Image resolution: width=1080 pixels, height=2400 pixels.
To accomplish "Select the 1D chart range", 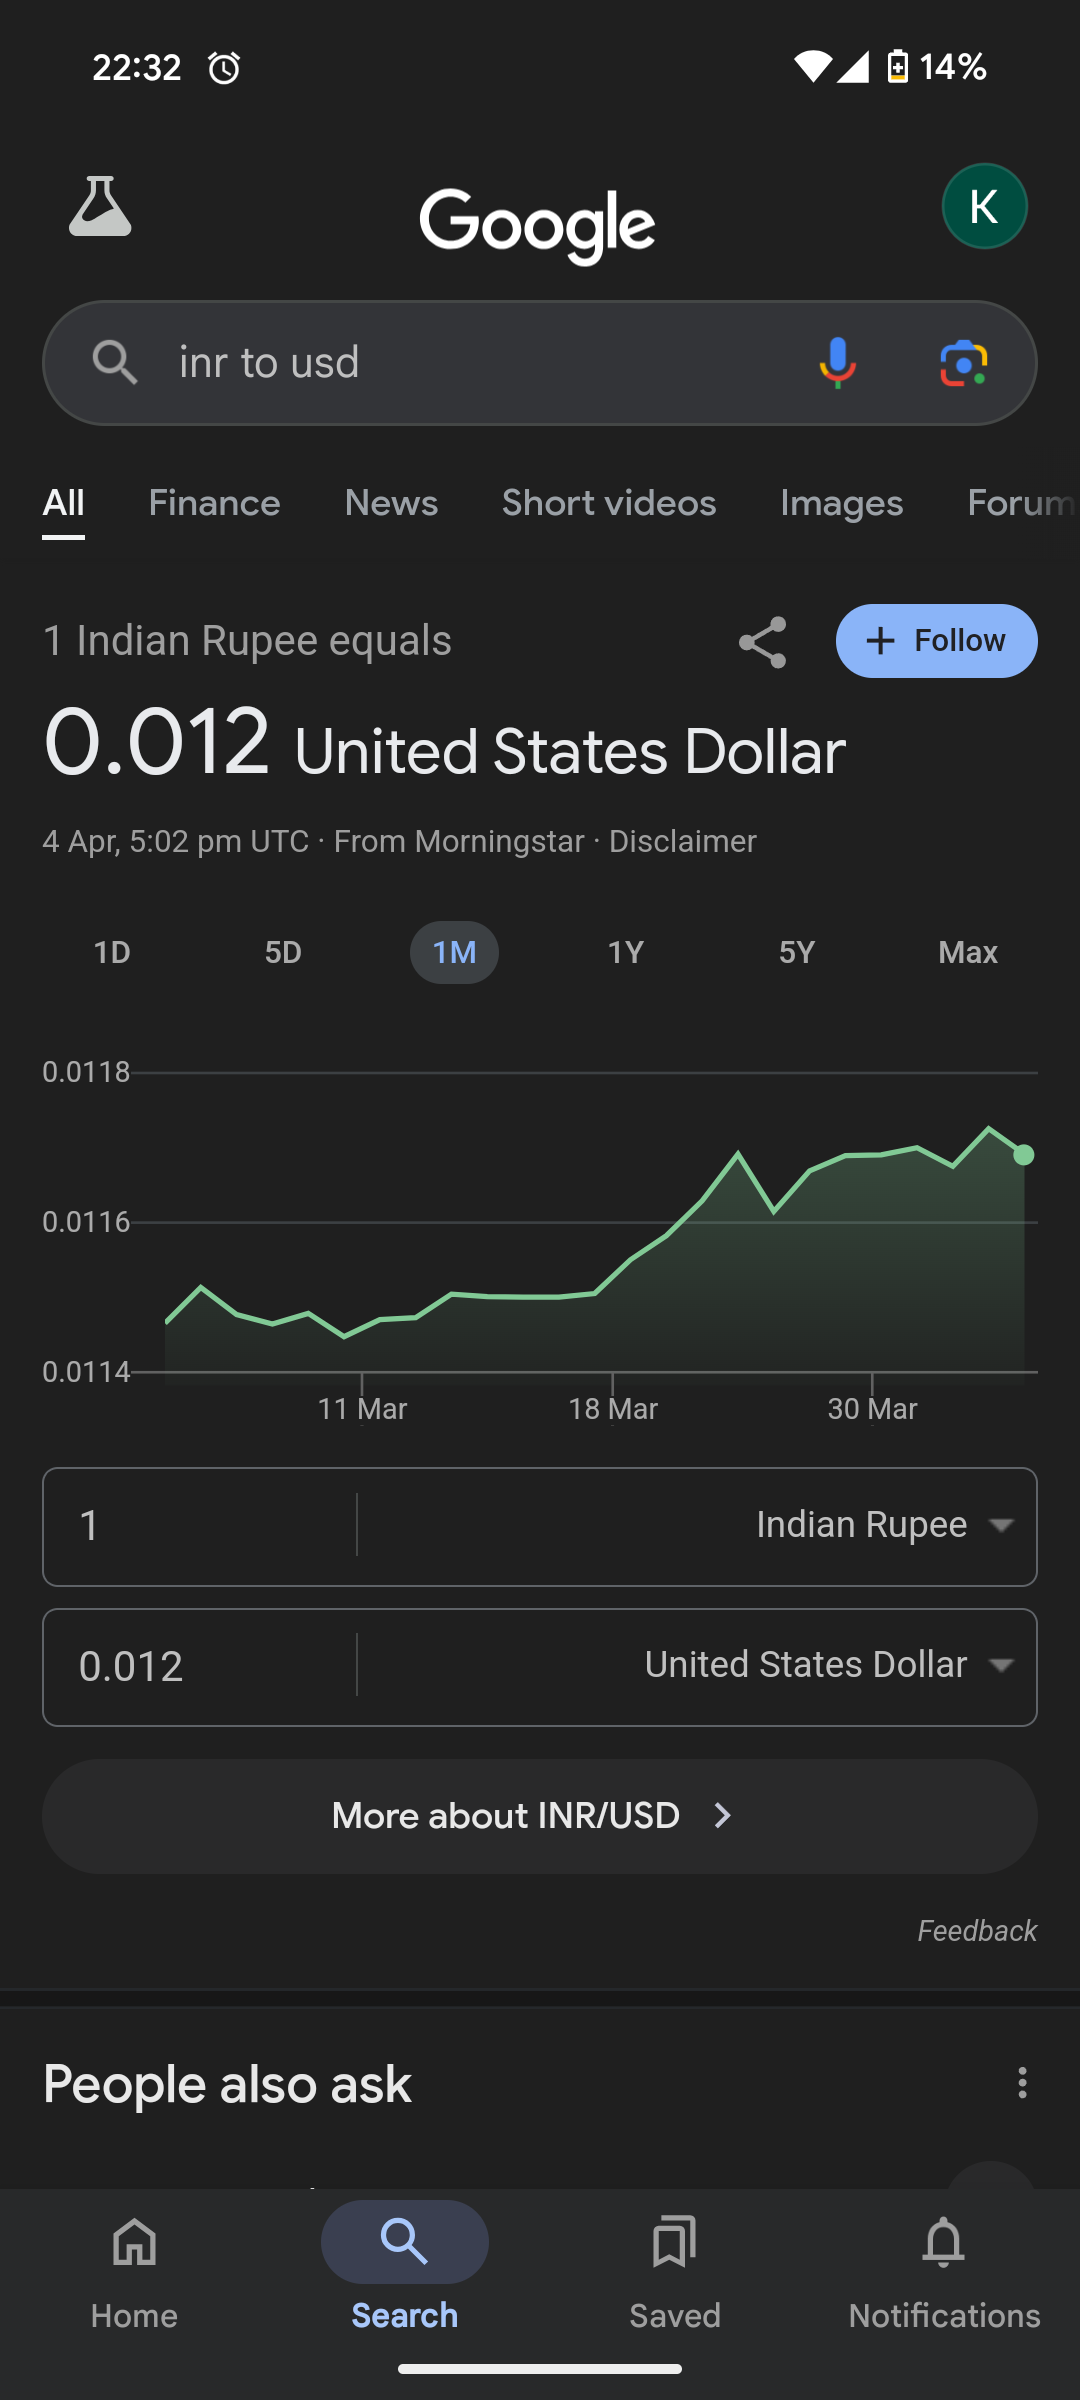I will point(112,952).
